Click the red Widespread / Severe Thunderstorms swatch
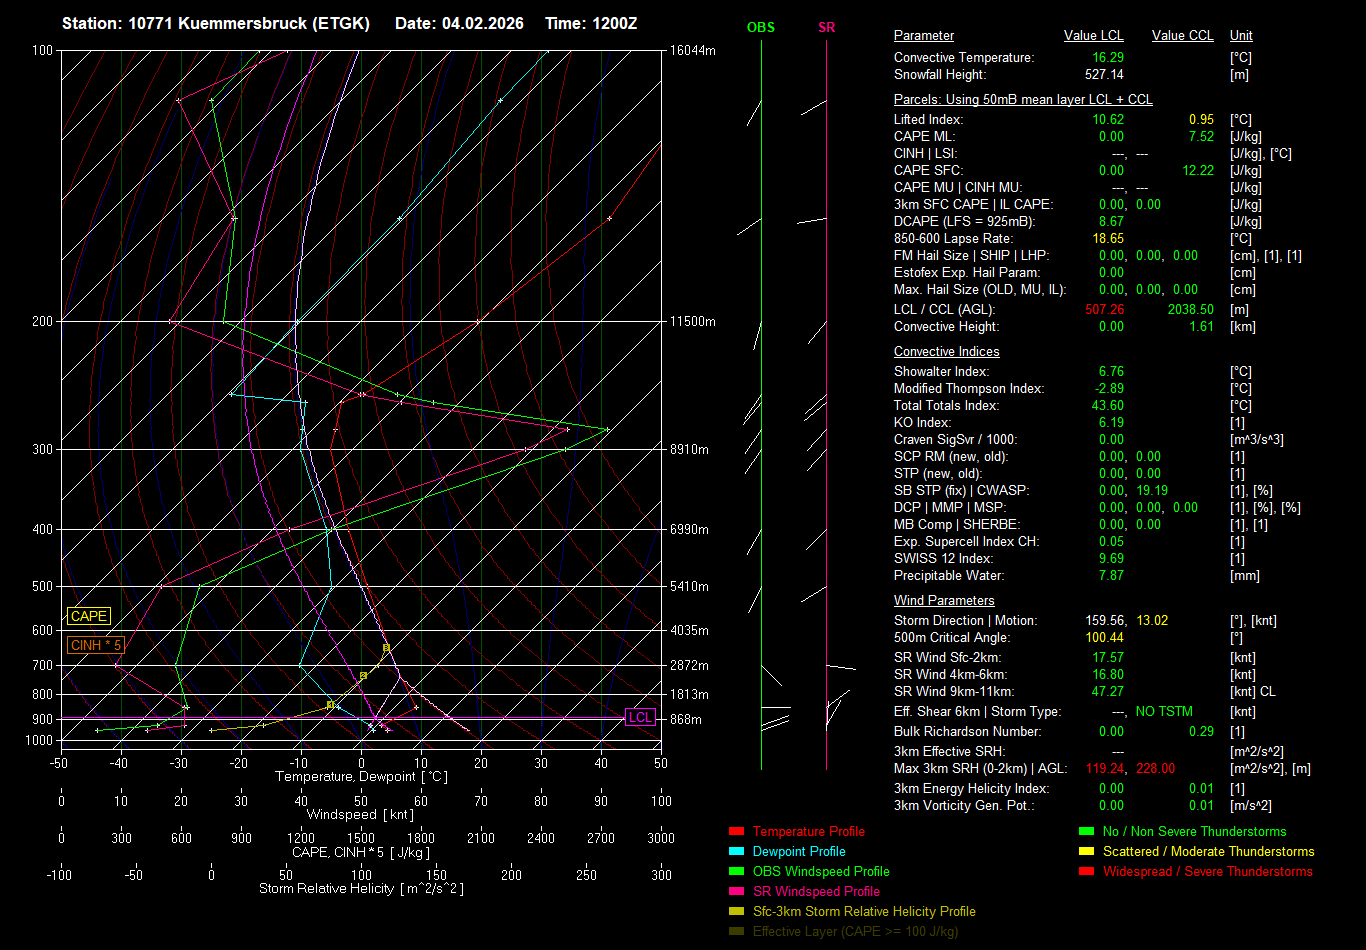 click(1086, 872)
